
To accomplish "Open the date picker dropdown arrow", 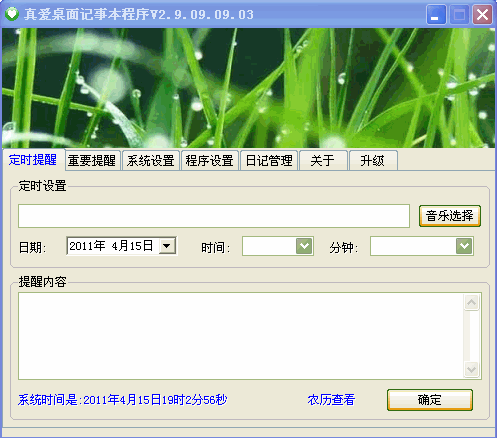I will click(x=167, y=246).
